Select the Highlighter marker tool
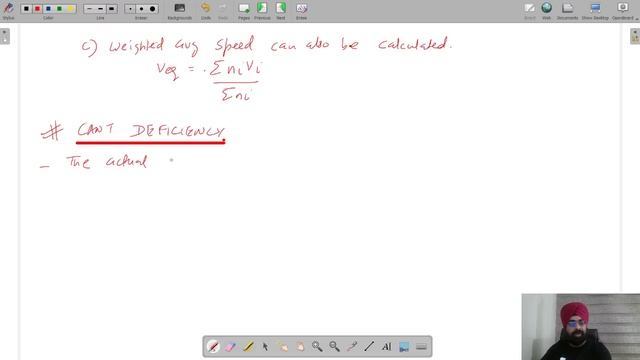640x360 pixels. (x=248, y=347)
